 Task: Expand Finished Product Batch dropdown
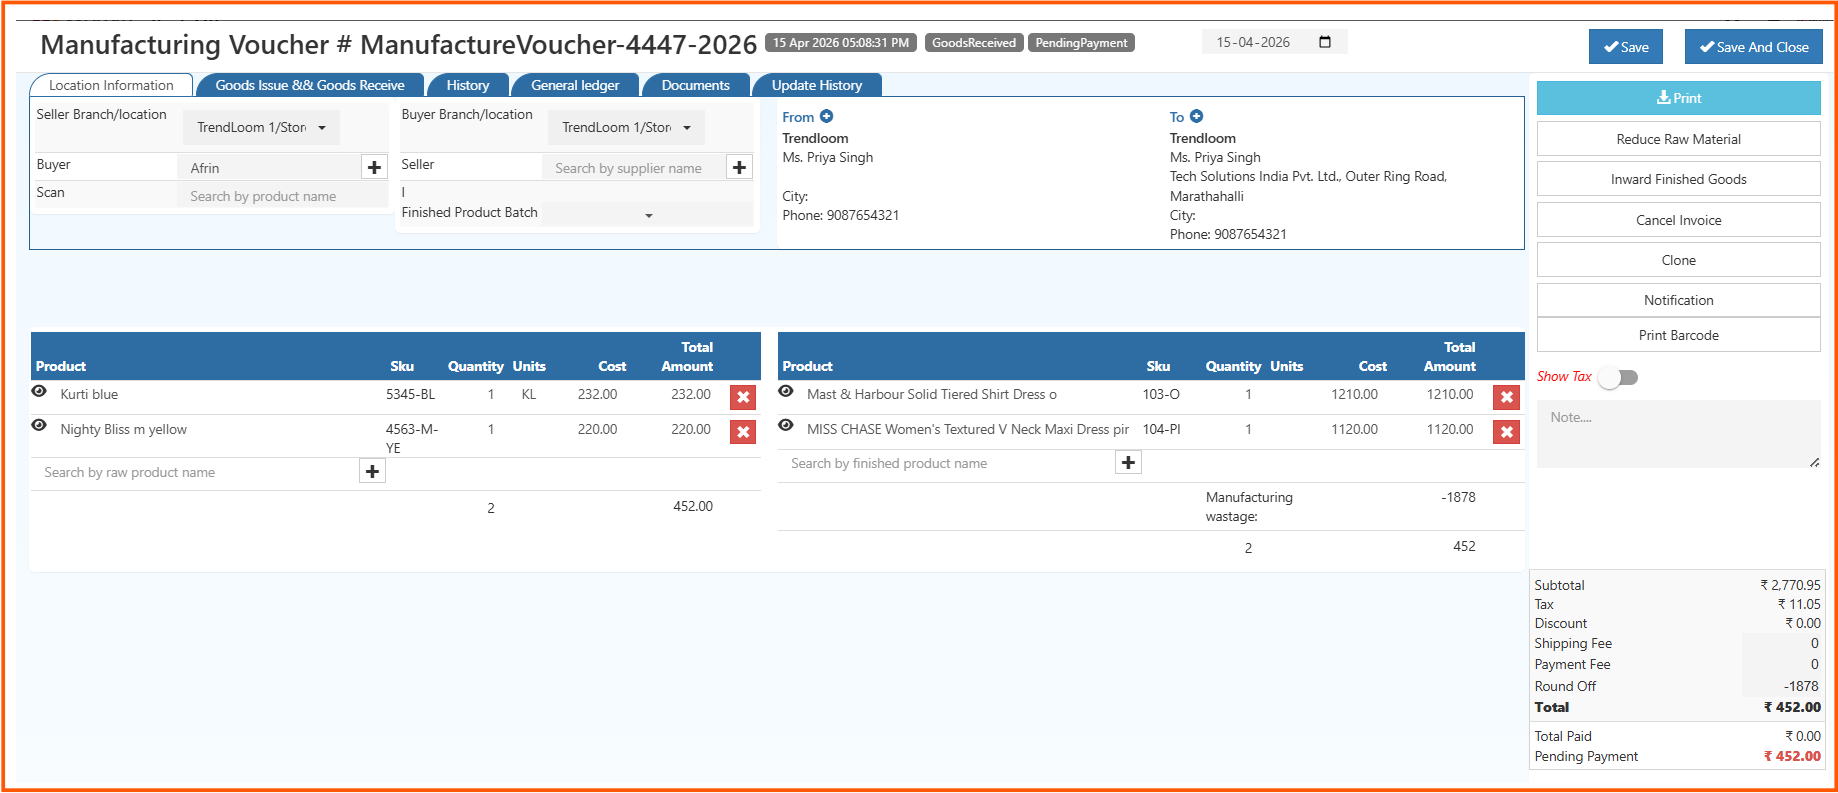coord(648,214)
